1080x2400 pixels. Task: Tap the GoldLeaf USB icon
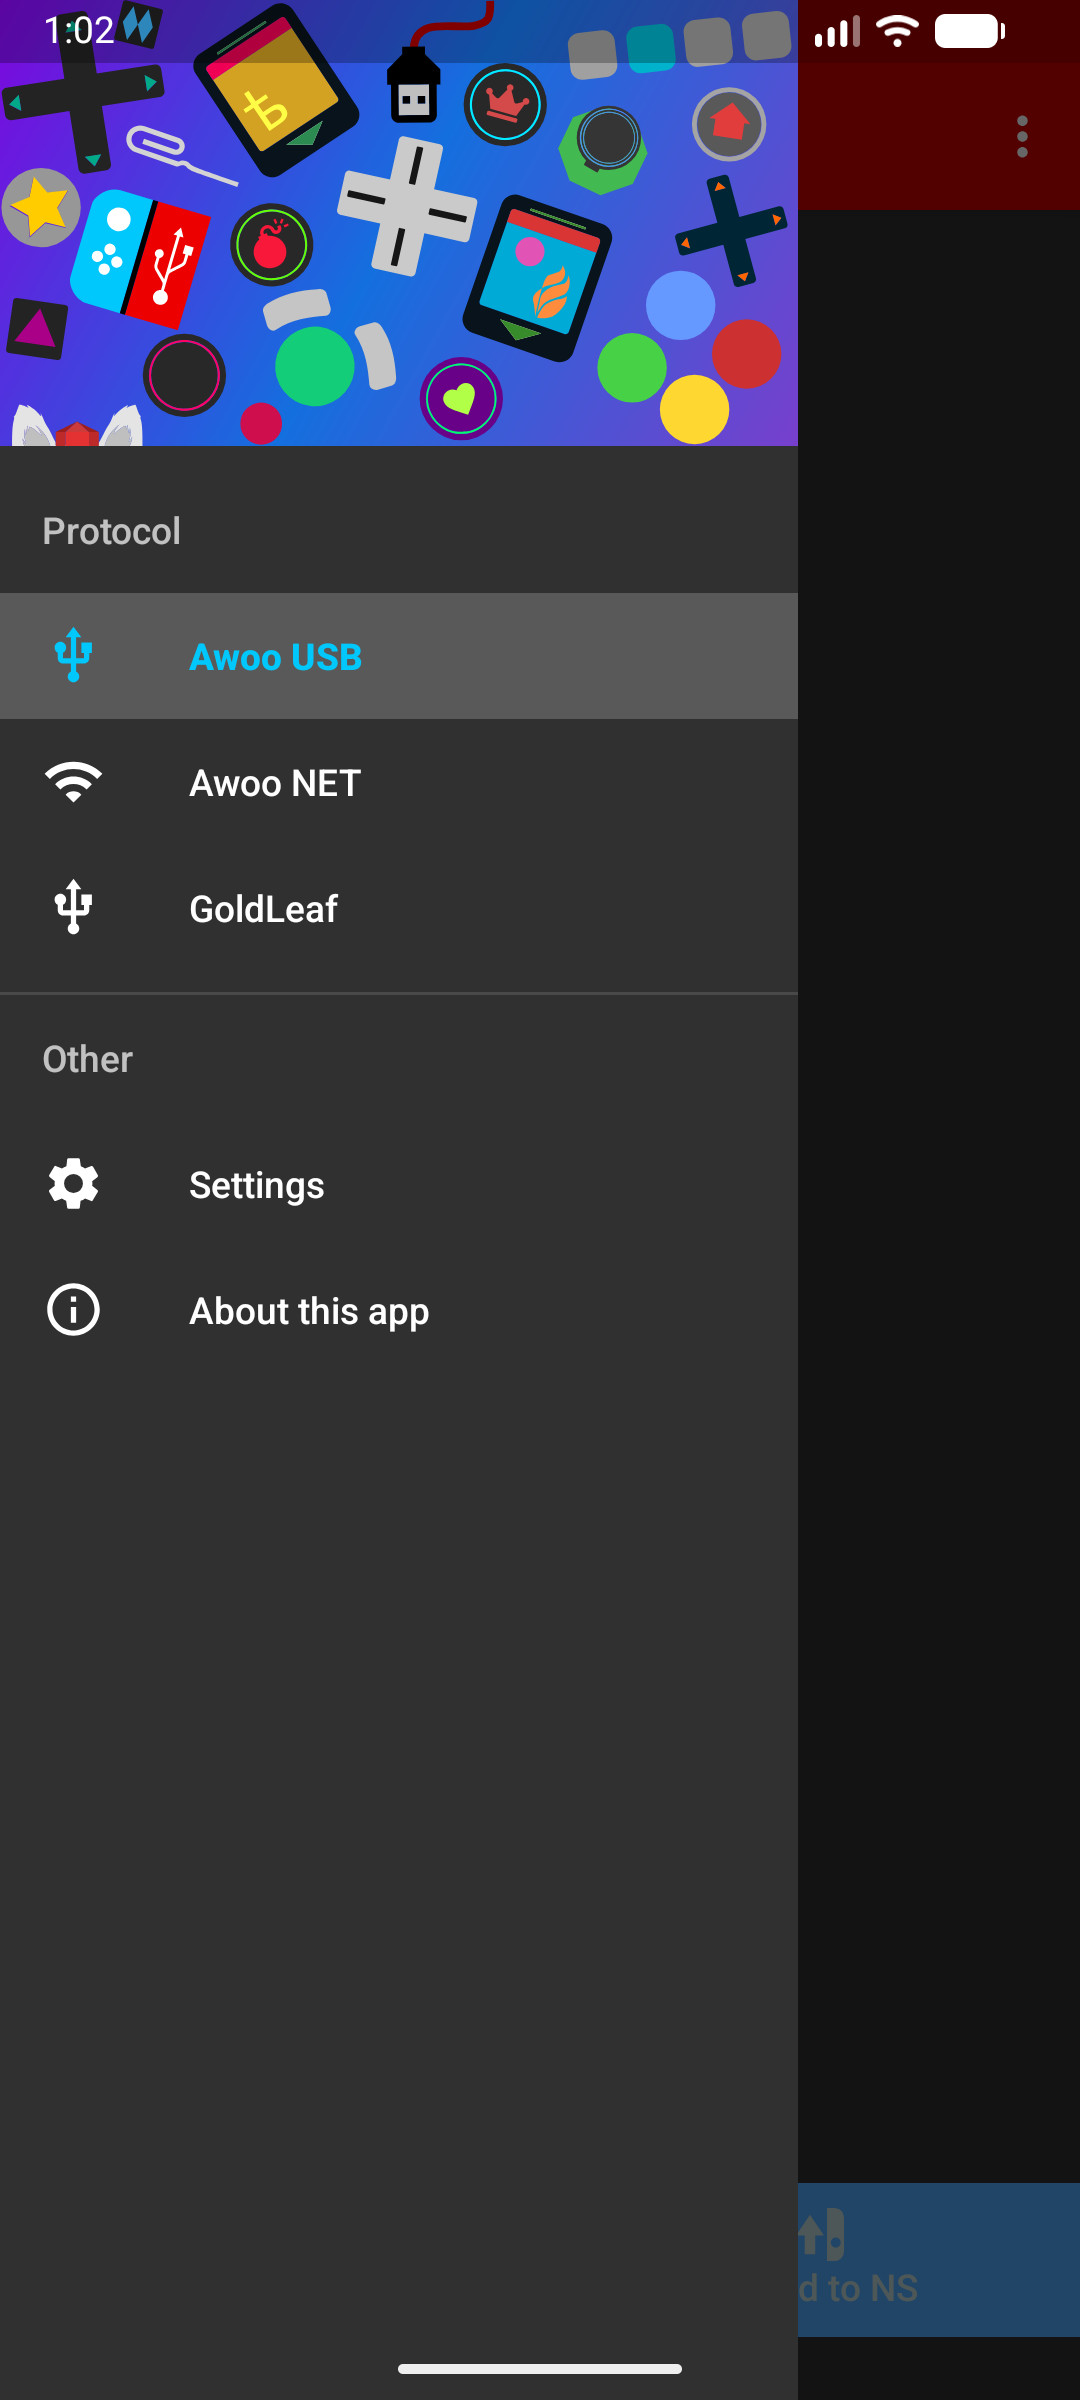click(x=73, y=907)
